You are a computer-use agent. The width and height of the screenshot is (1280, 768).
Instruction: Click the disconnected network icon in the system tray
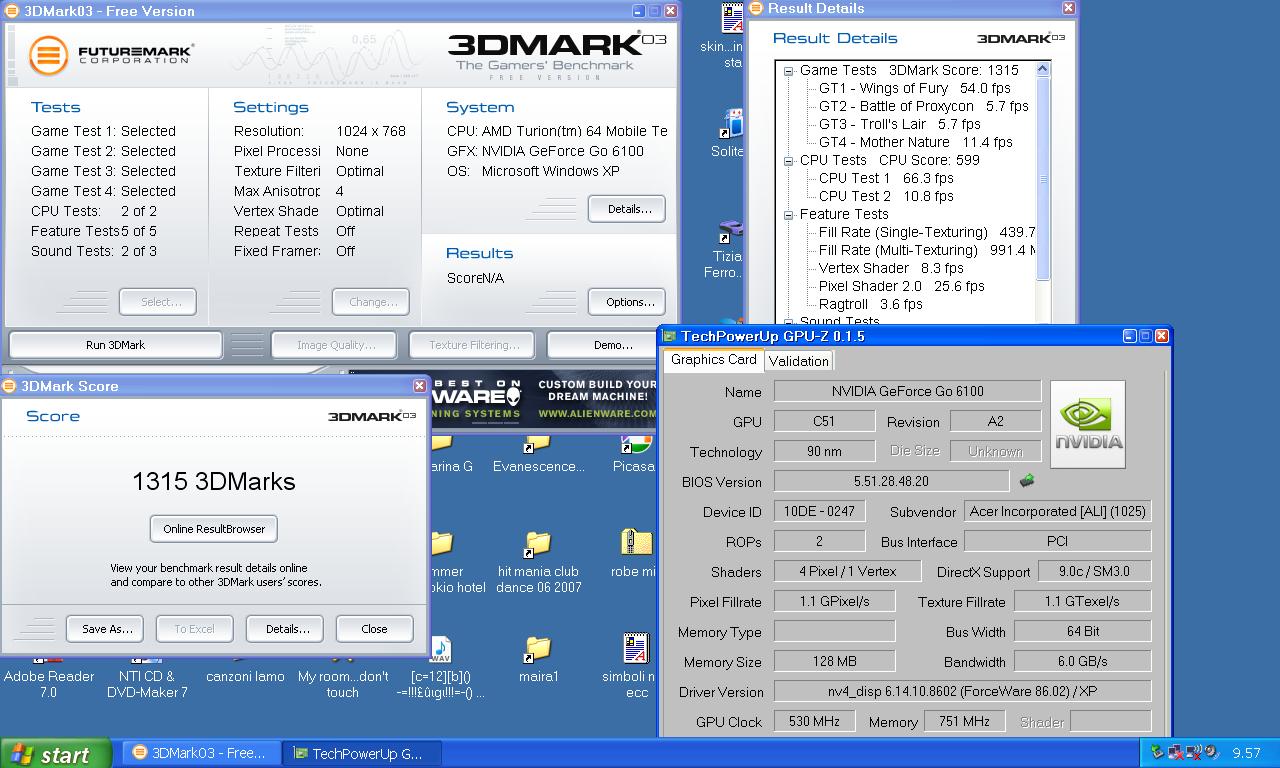point(1176,752)
